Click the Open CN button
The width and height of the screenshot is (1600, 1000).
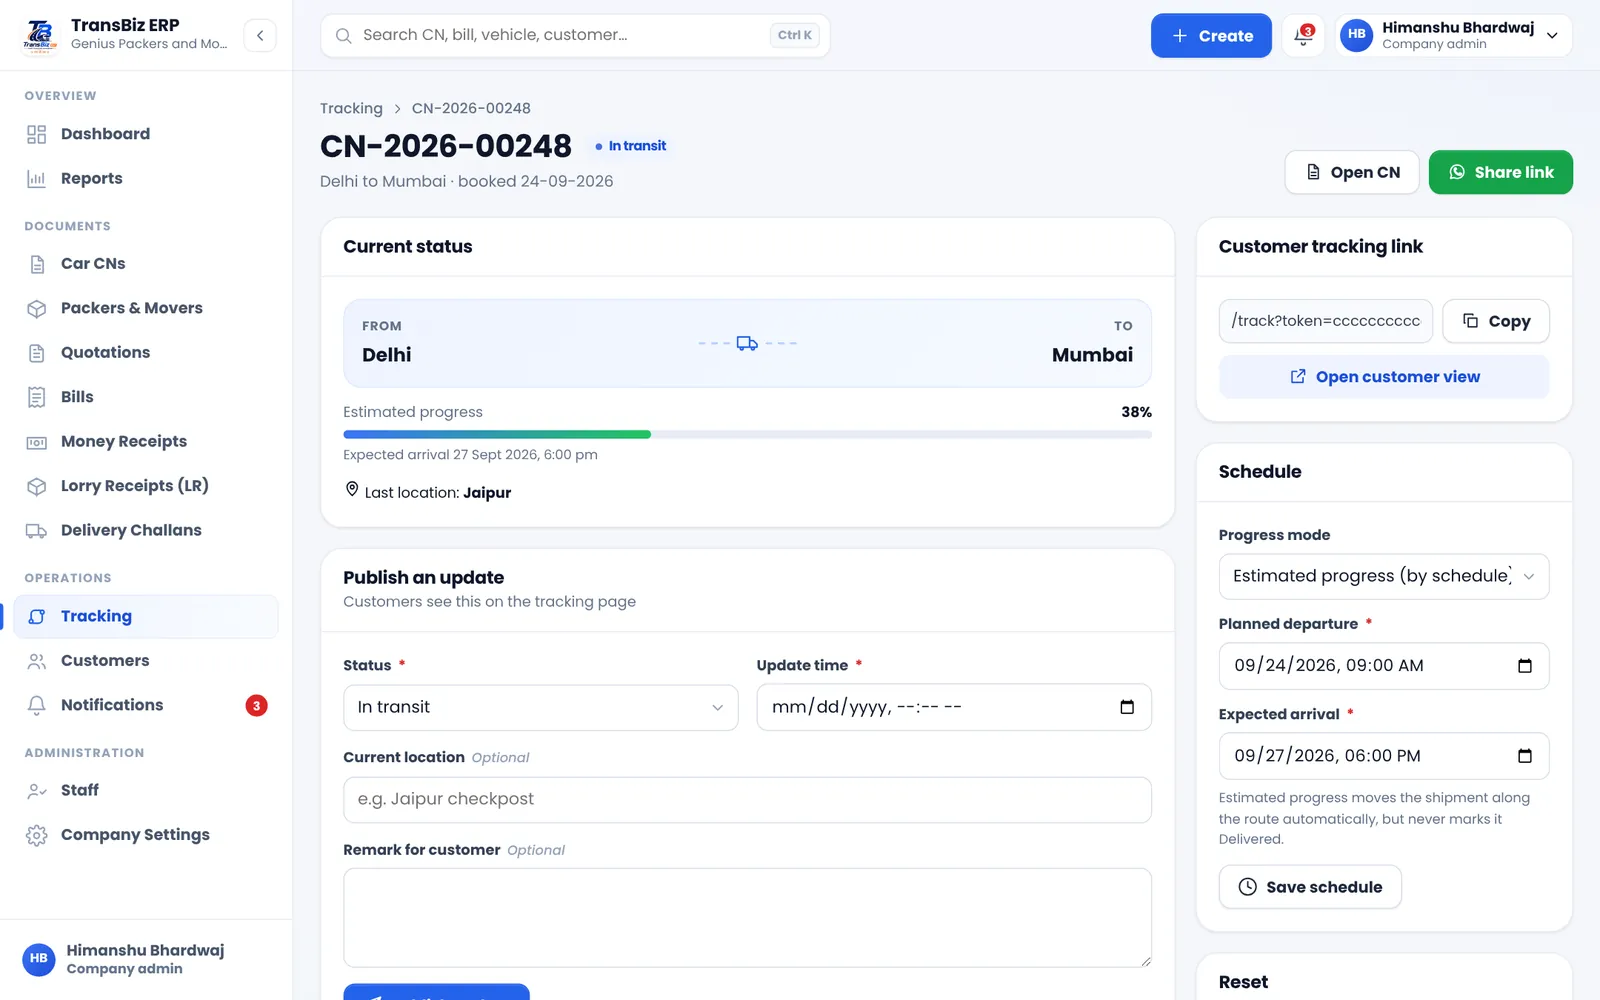tap(1352, 172)
